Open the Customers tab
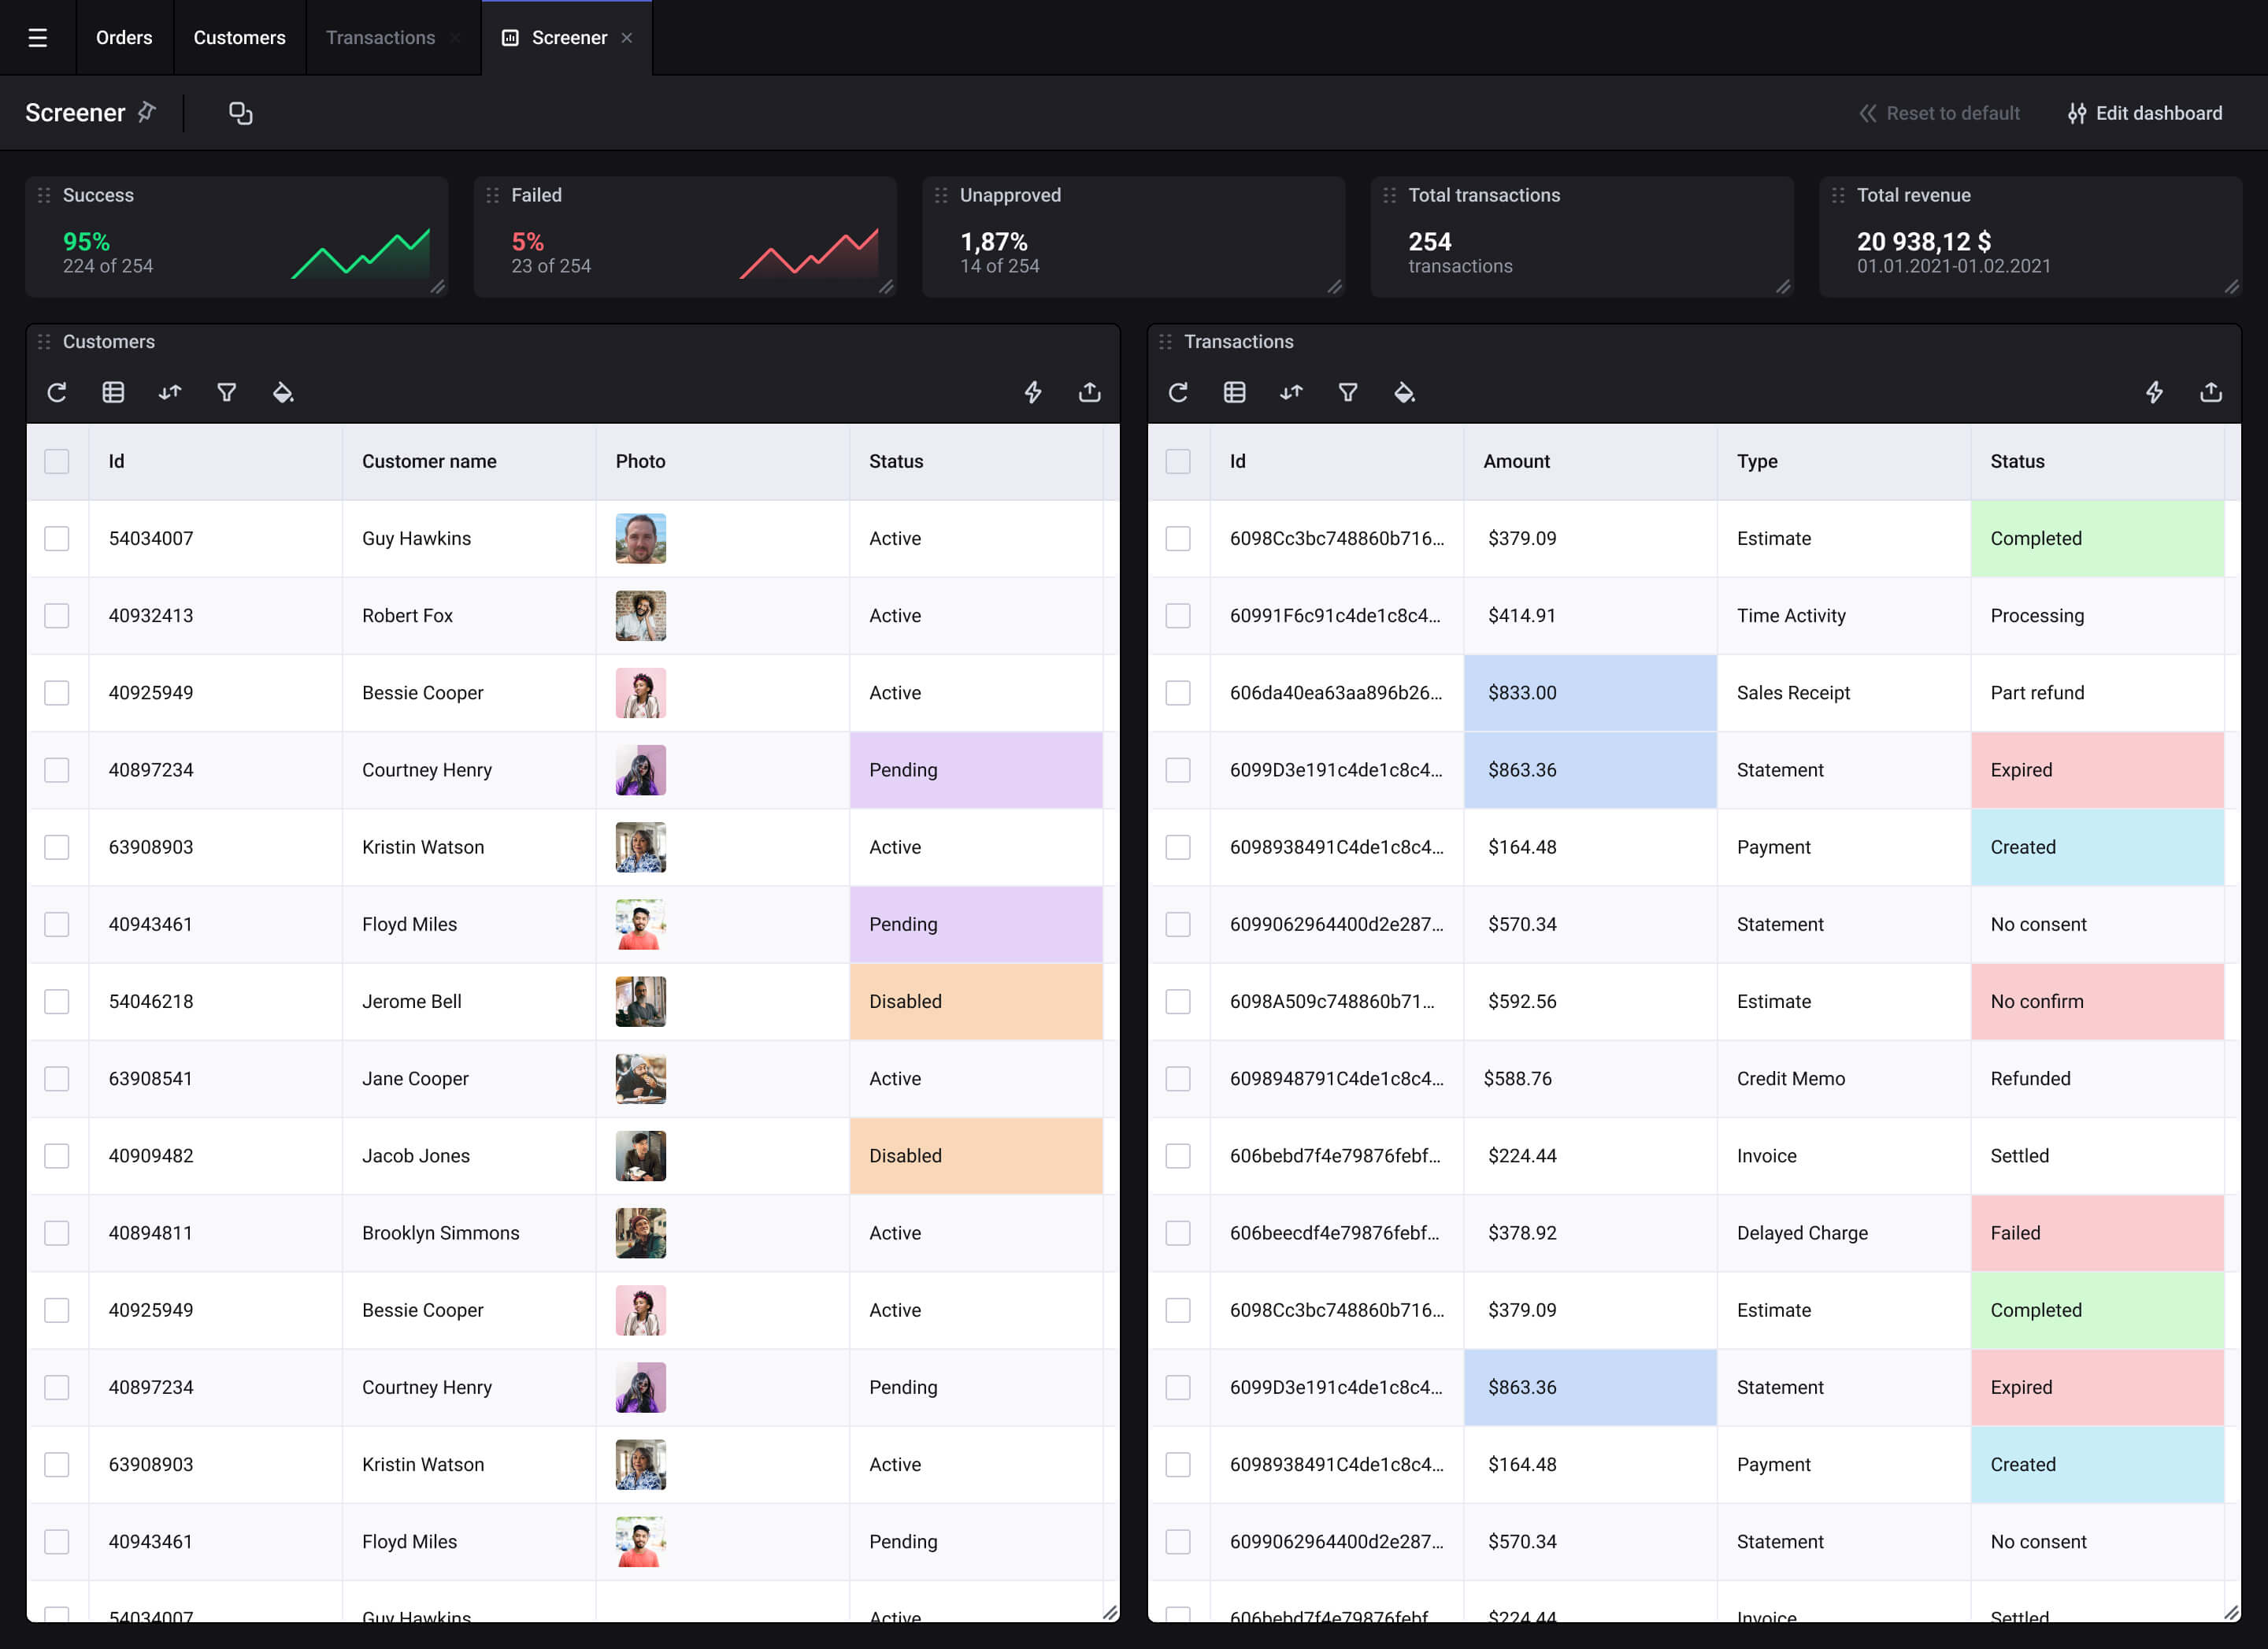The image size is (2268, 1649). click(x=239, y=38)
